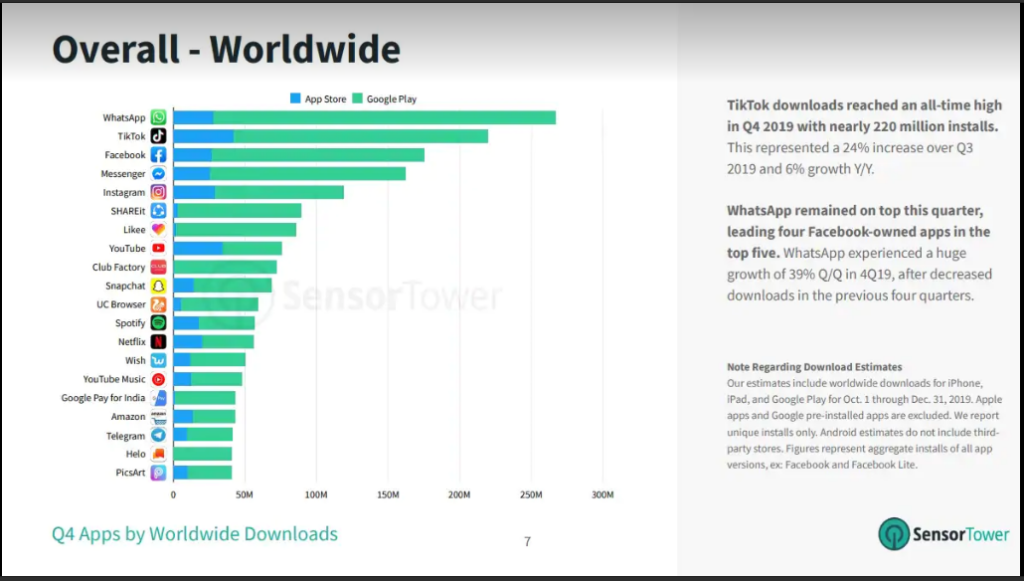Click the 'TikTok' chart label
The height and width of the screenshot is (581, 1024).
[x=131, y=136]
